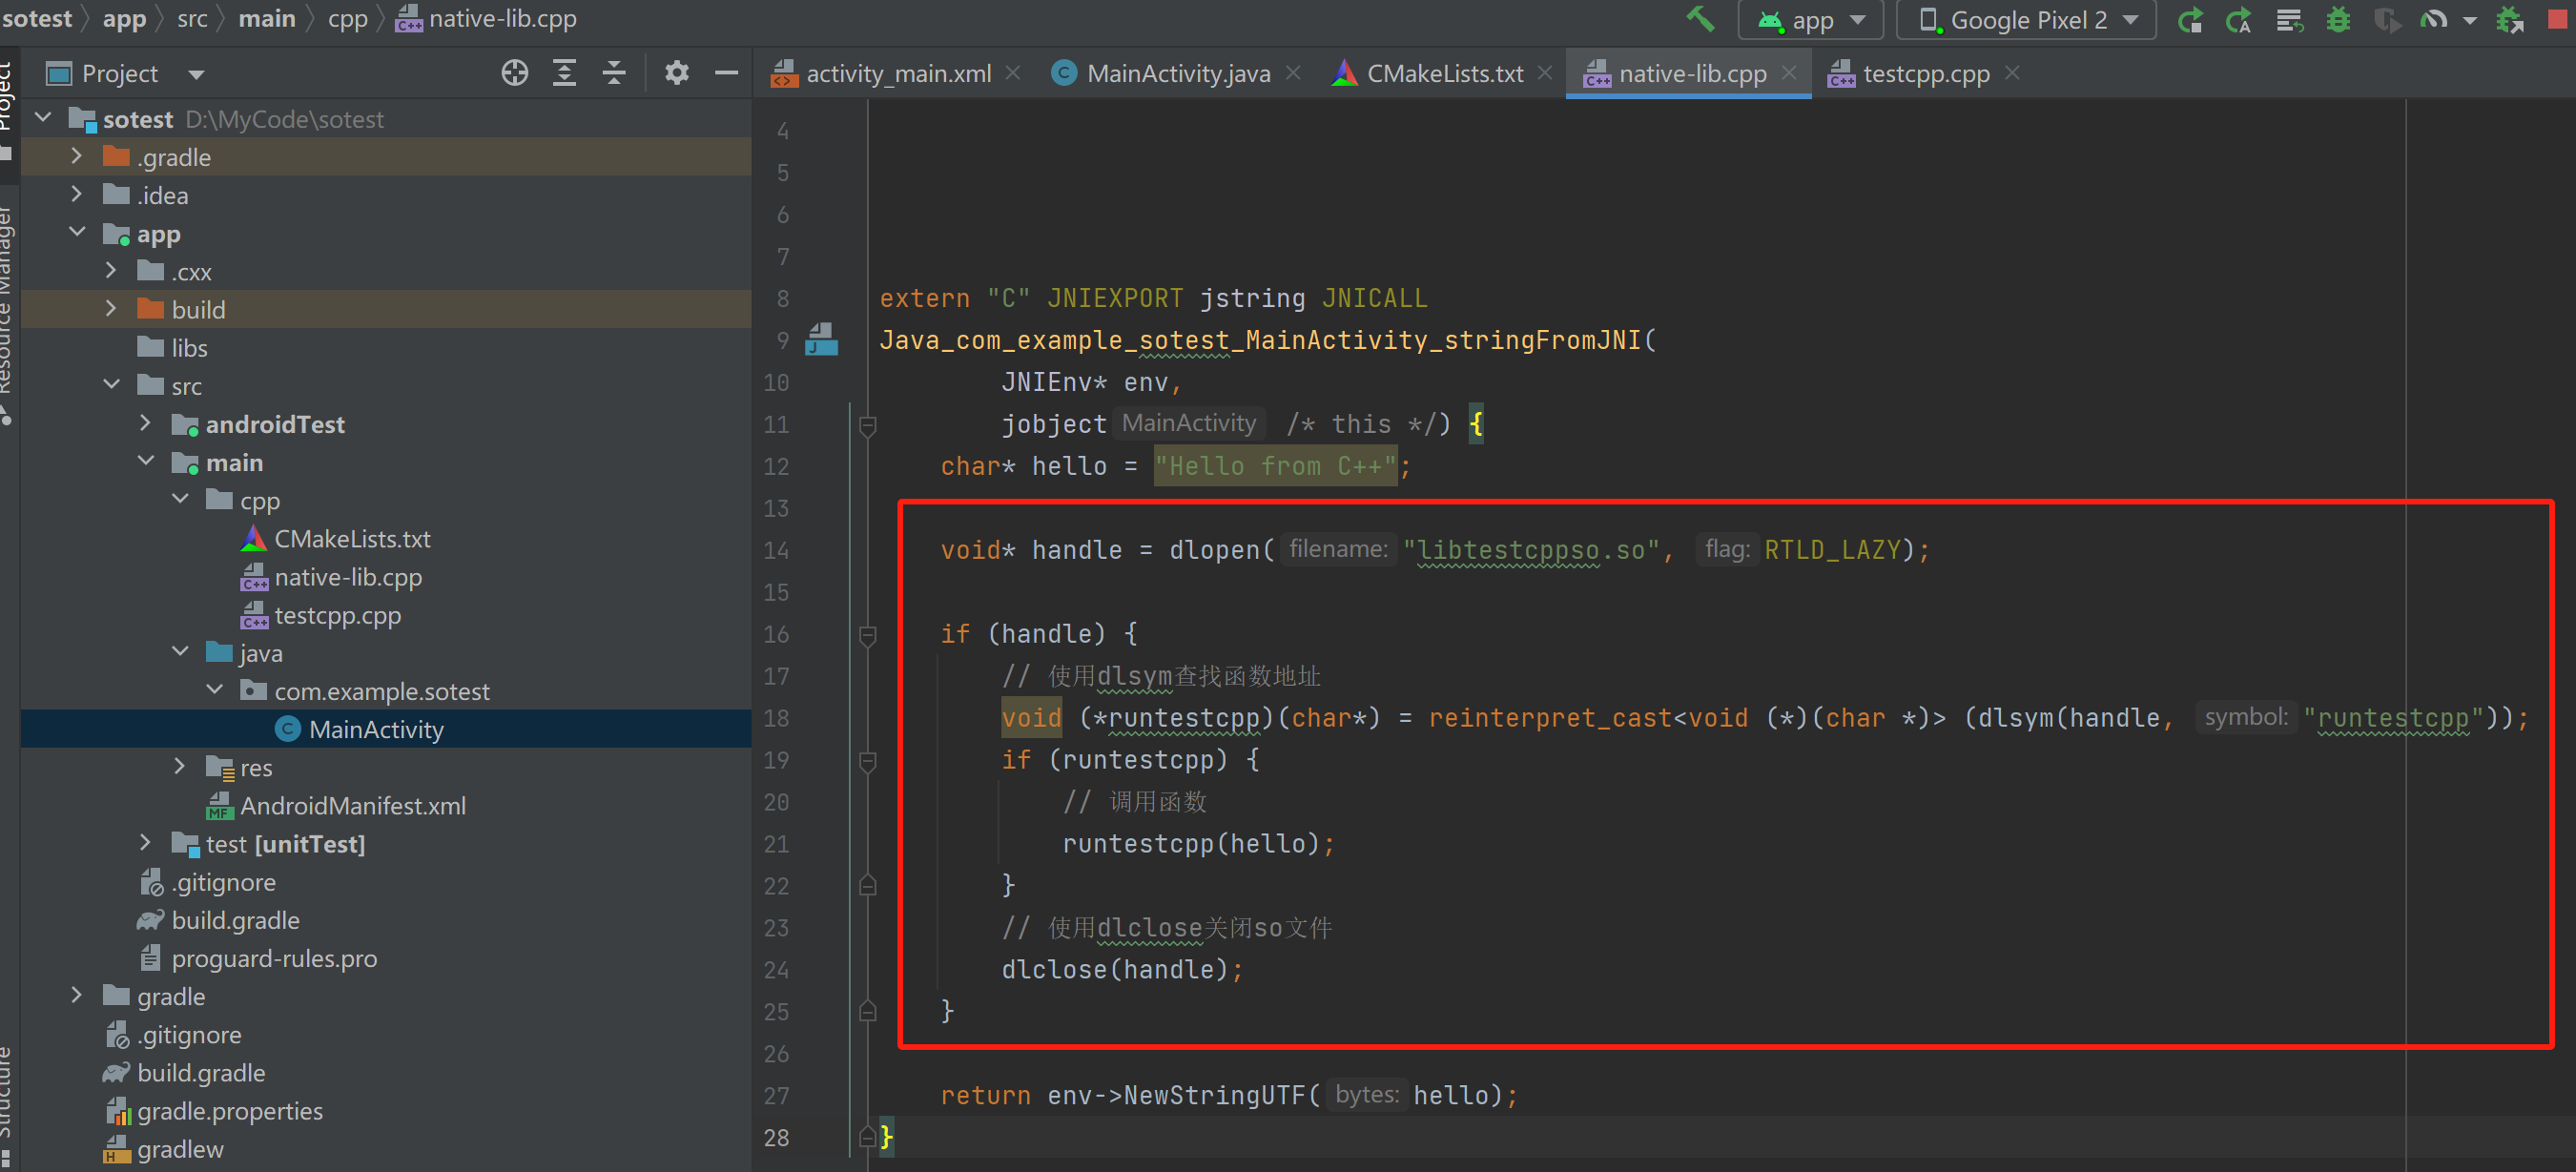Click the app breadcrumb in the navigation bar
Viewport: 2576px width, 1172px height.
tap(124, 19)
